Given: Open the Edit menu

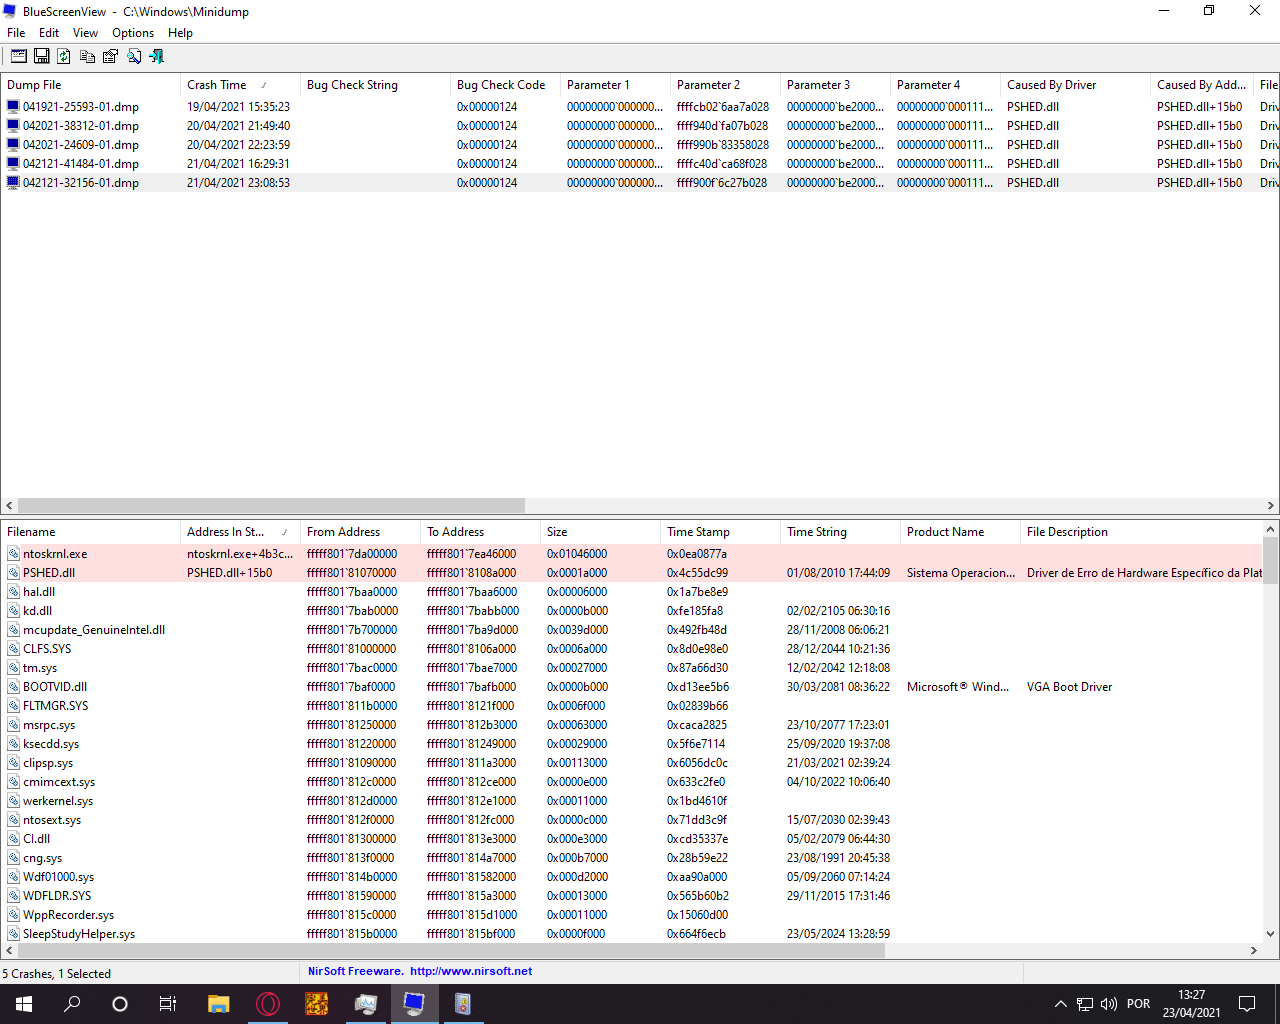Looking at the screenshot, I should coord(49,32).
